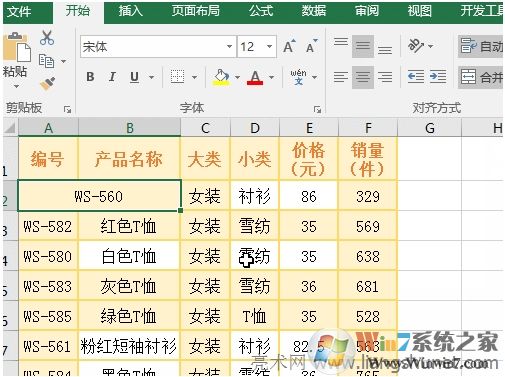Click header cell 产品名称
Image resolution: width=505 pixels, height=377 pixels.
point(129,159)
